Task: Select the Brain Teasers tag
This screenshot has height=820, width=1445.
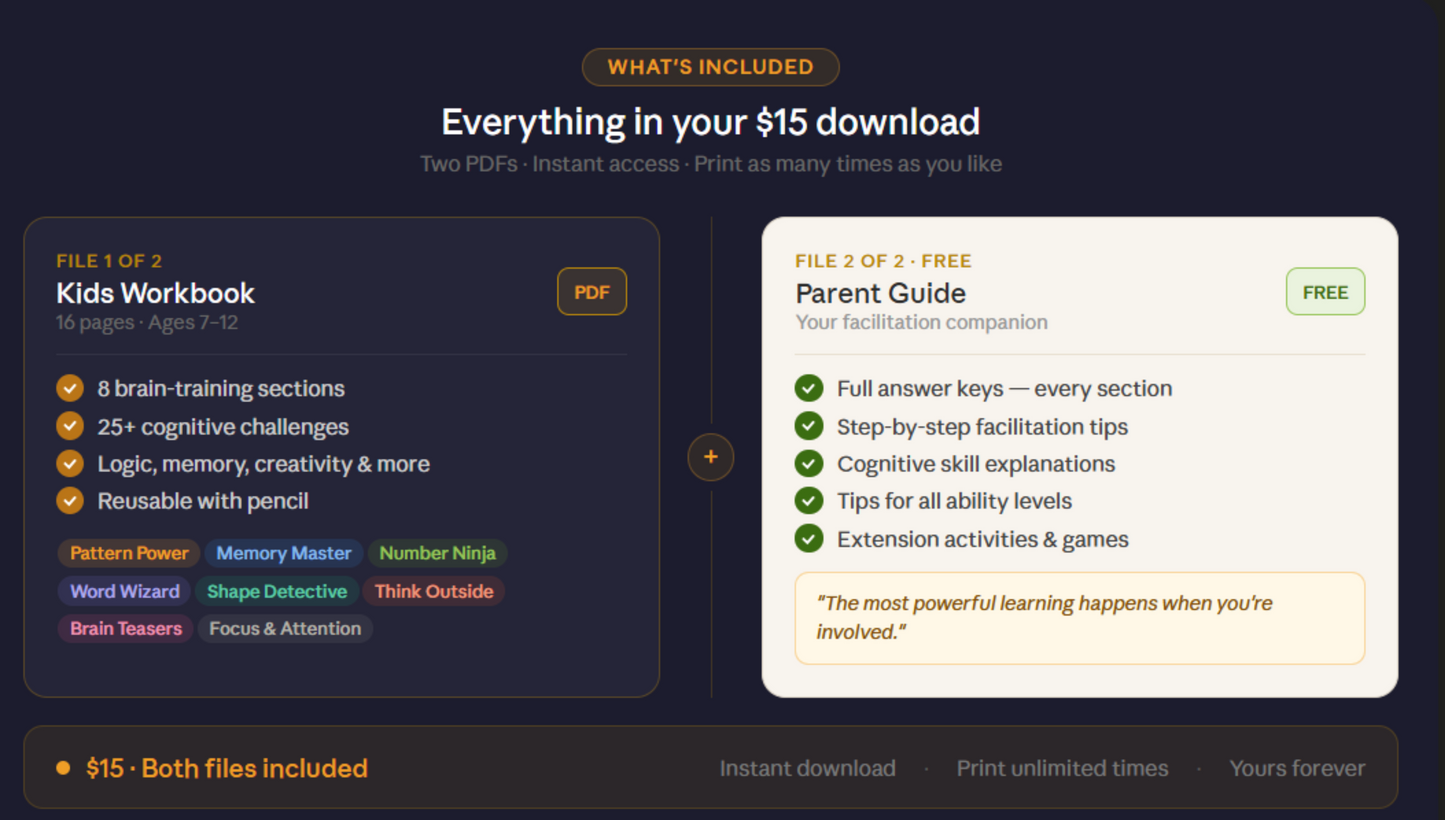Action: pyautogui.click(x=126, y=628)
